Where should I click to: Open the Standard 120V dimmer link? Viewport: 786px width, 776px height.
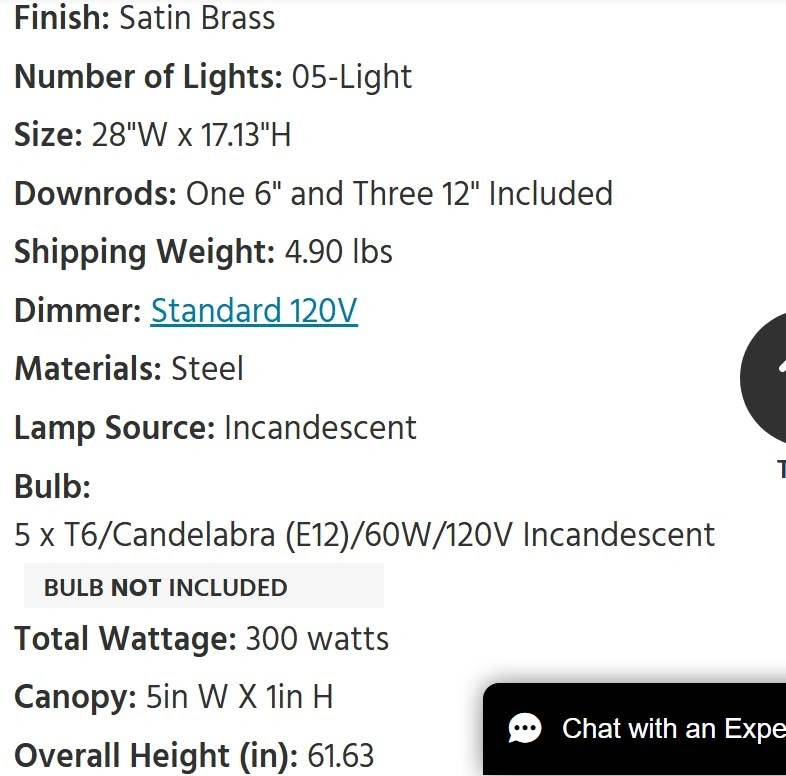click(253, 311)
